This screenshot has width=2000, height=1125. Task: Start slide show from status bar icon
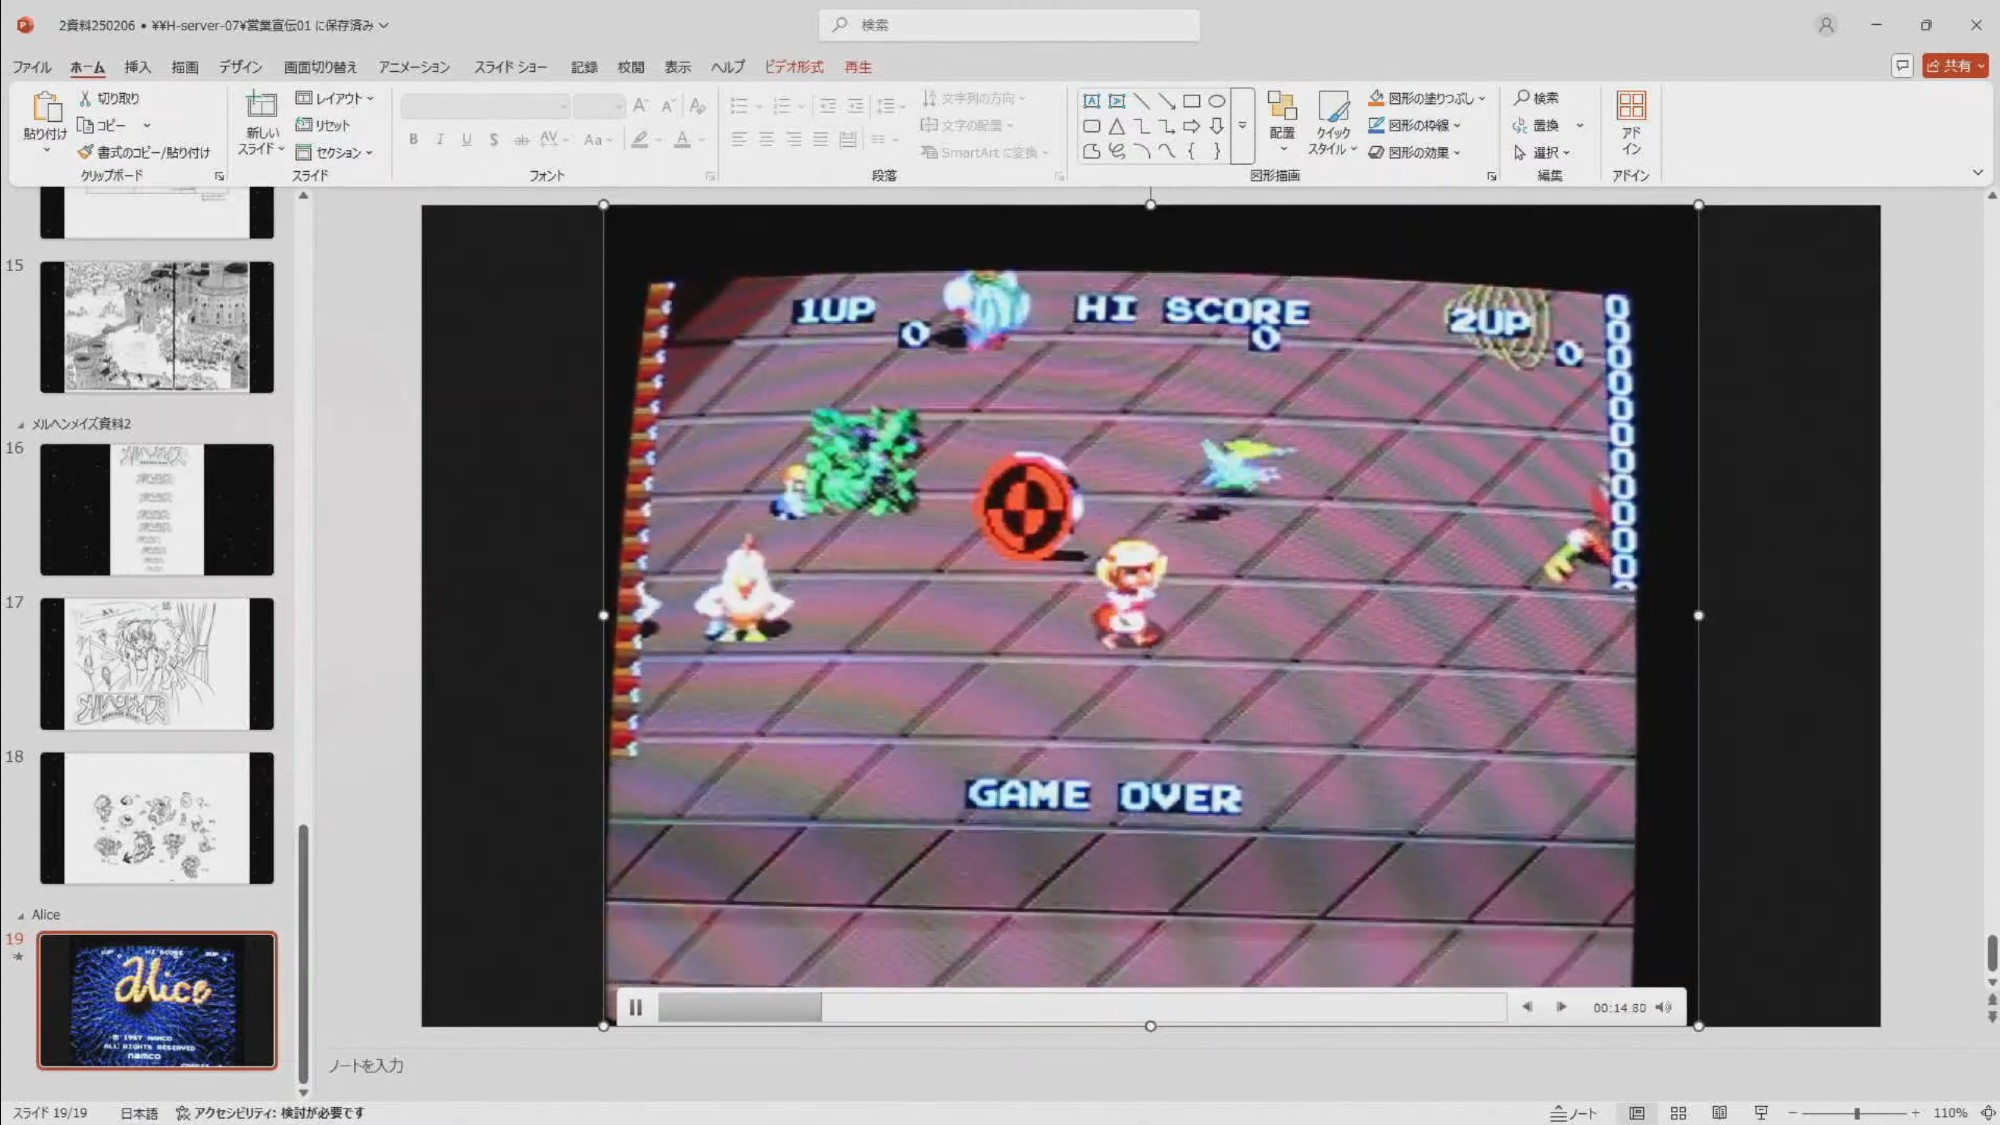pos(1761,1113)
